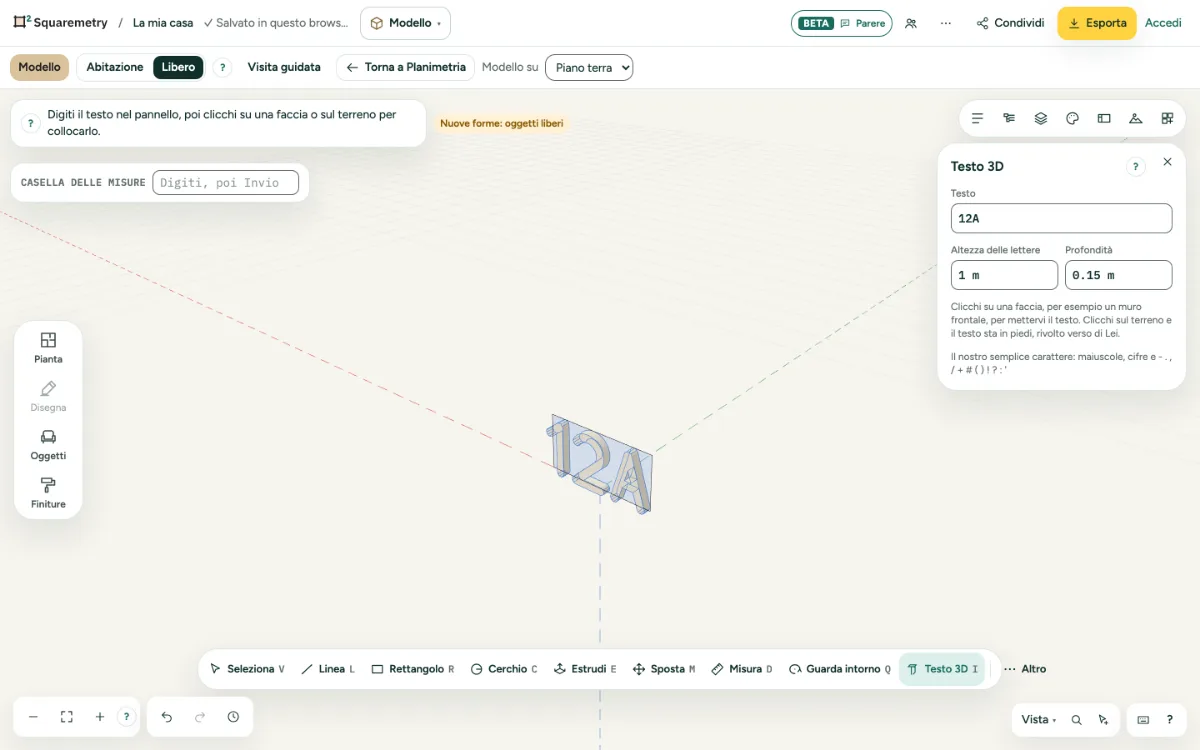1200x750 pixels.
Task: Select the Testo 3D tool
Action: (x=942, y=669)
